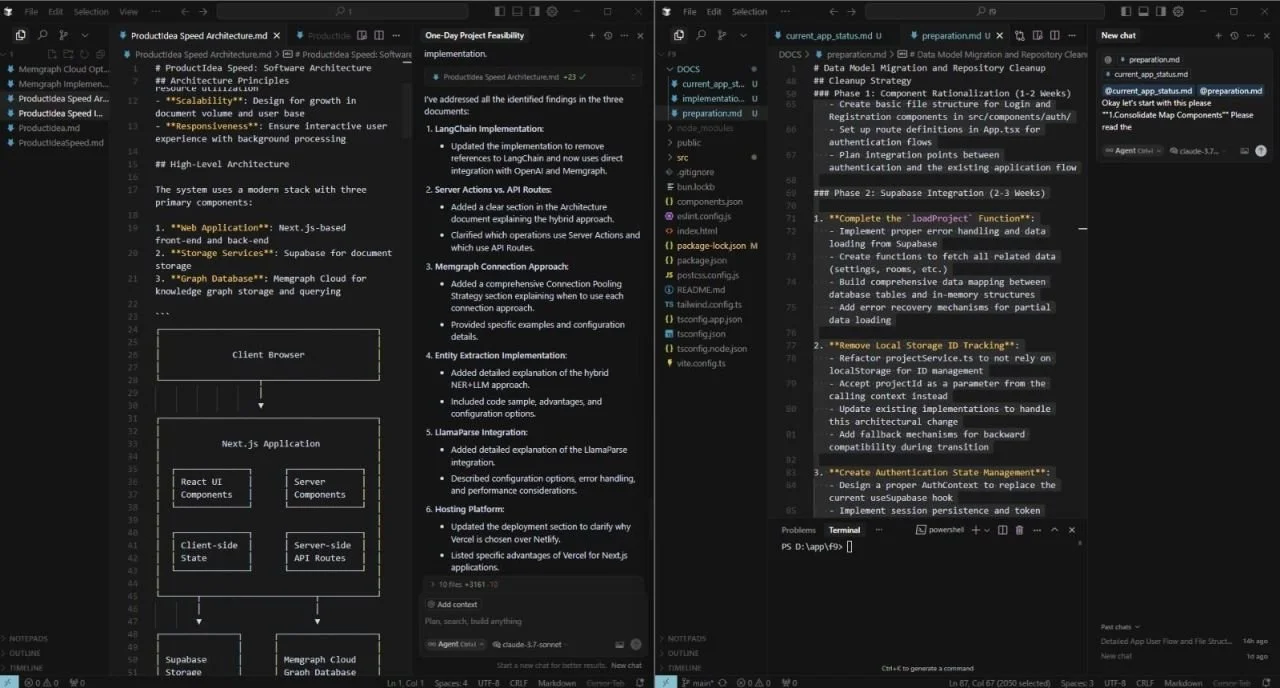This screenshot has width=1280, height=688.
Task: Click settings gear in left window title bar
Action: click(x=553, y=11)
